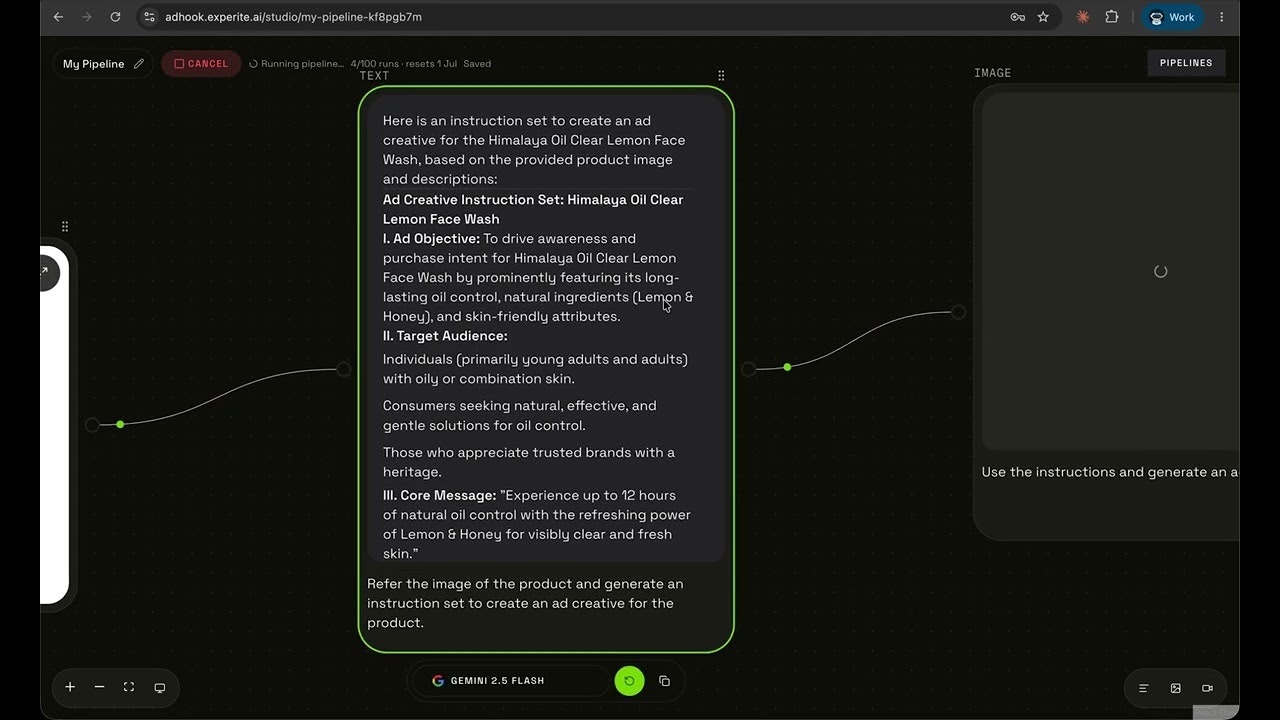Click the loading image preview area

pyautogui.click(x=1110, y=271)
